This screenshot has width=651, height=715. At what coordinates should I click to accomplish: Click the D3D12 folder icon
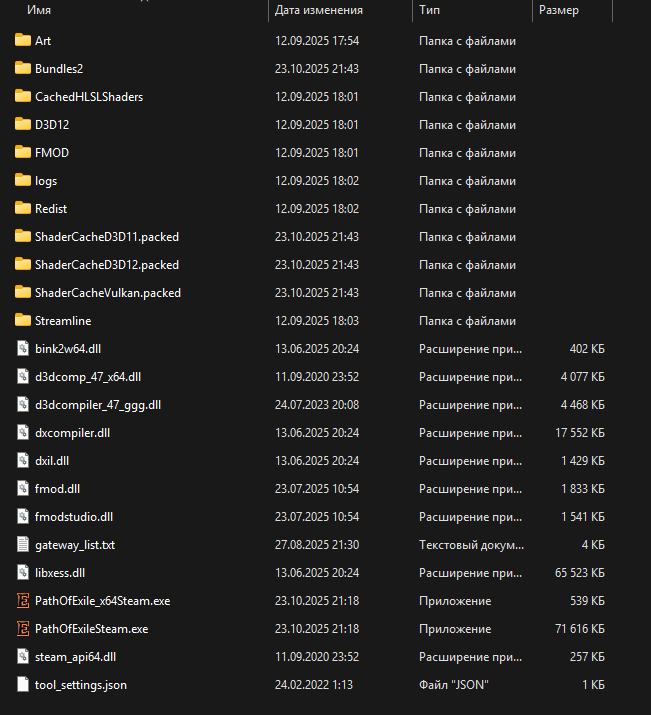click(x=23, y=124)
